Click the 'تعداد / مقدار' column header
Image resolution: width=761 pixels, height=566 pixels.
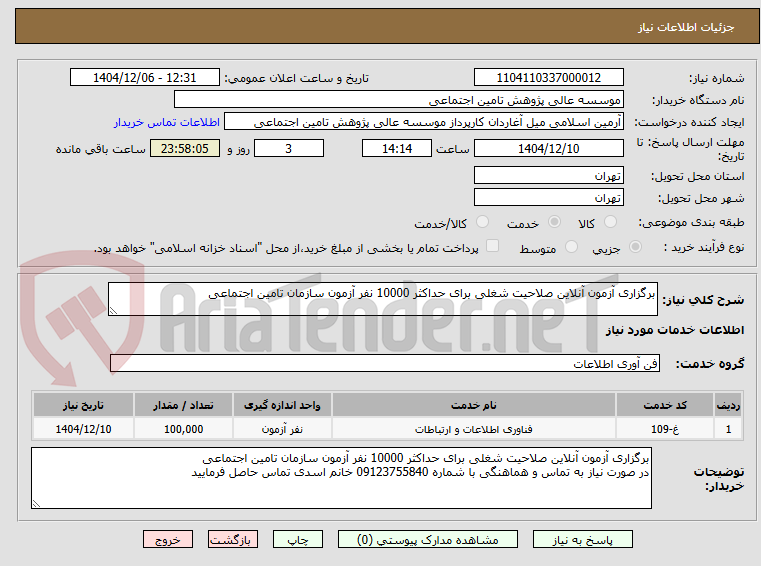(x=183, y=405)
